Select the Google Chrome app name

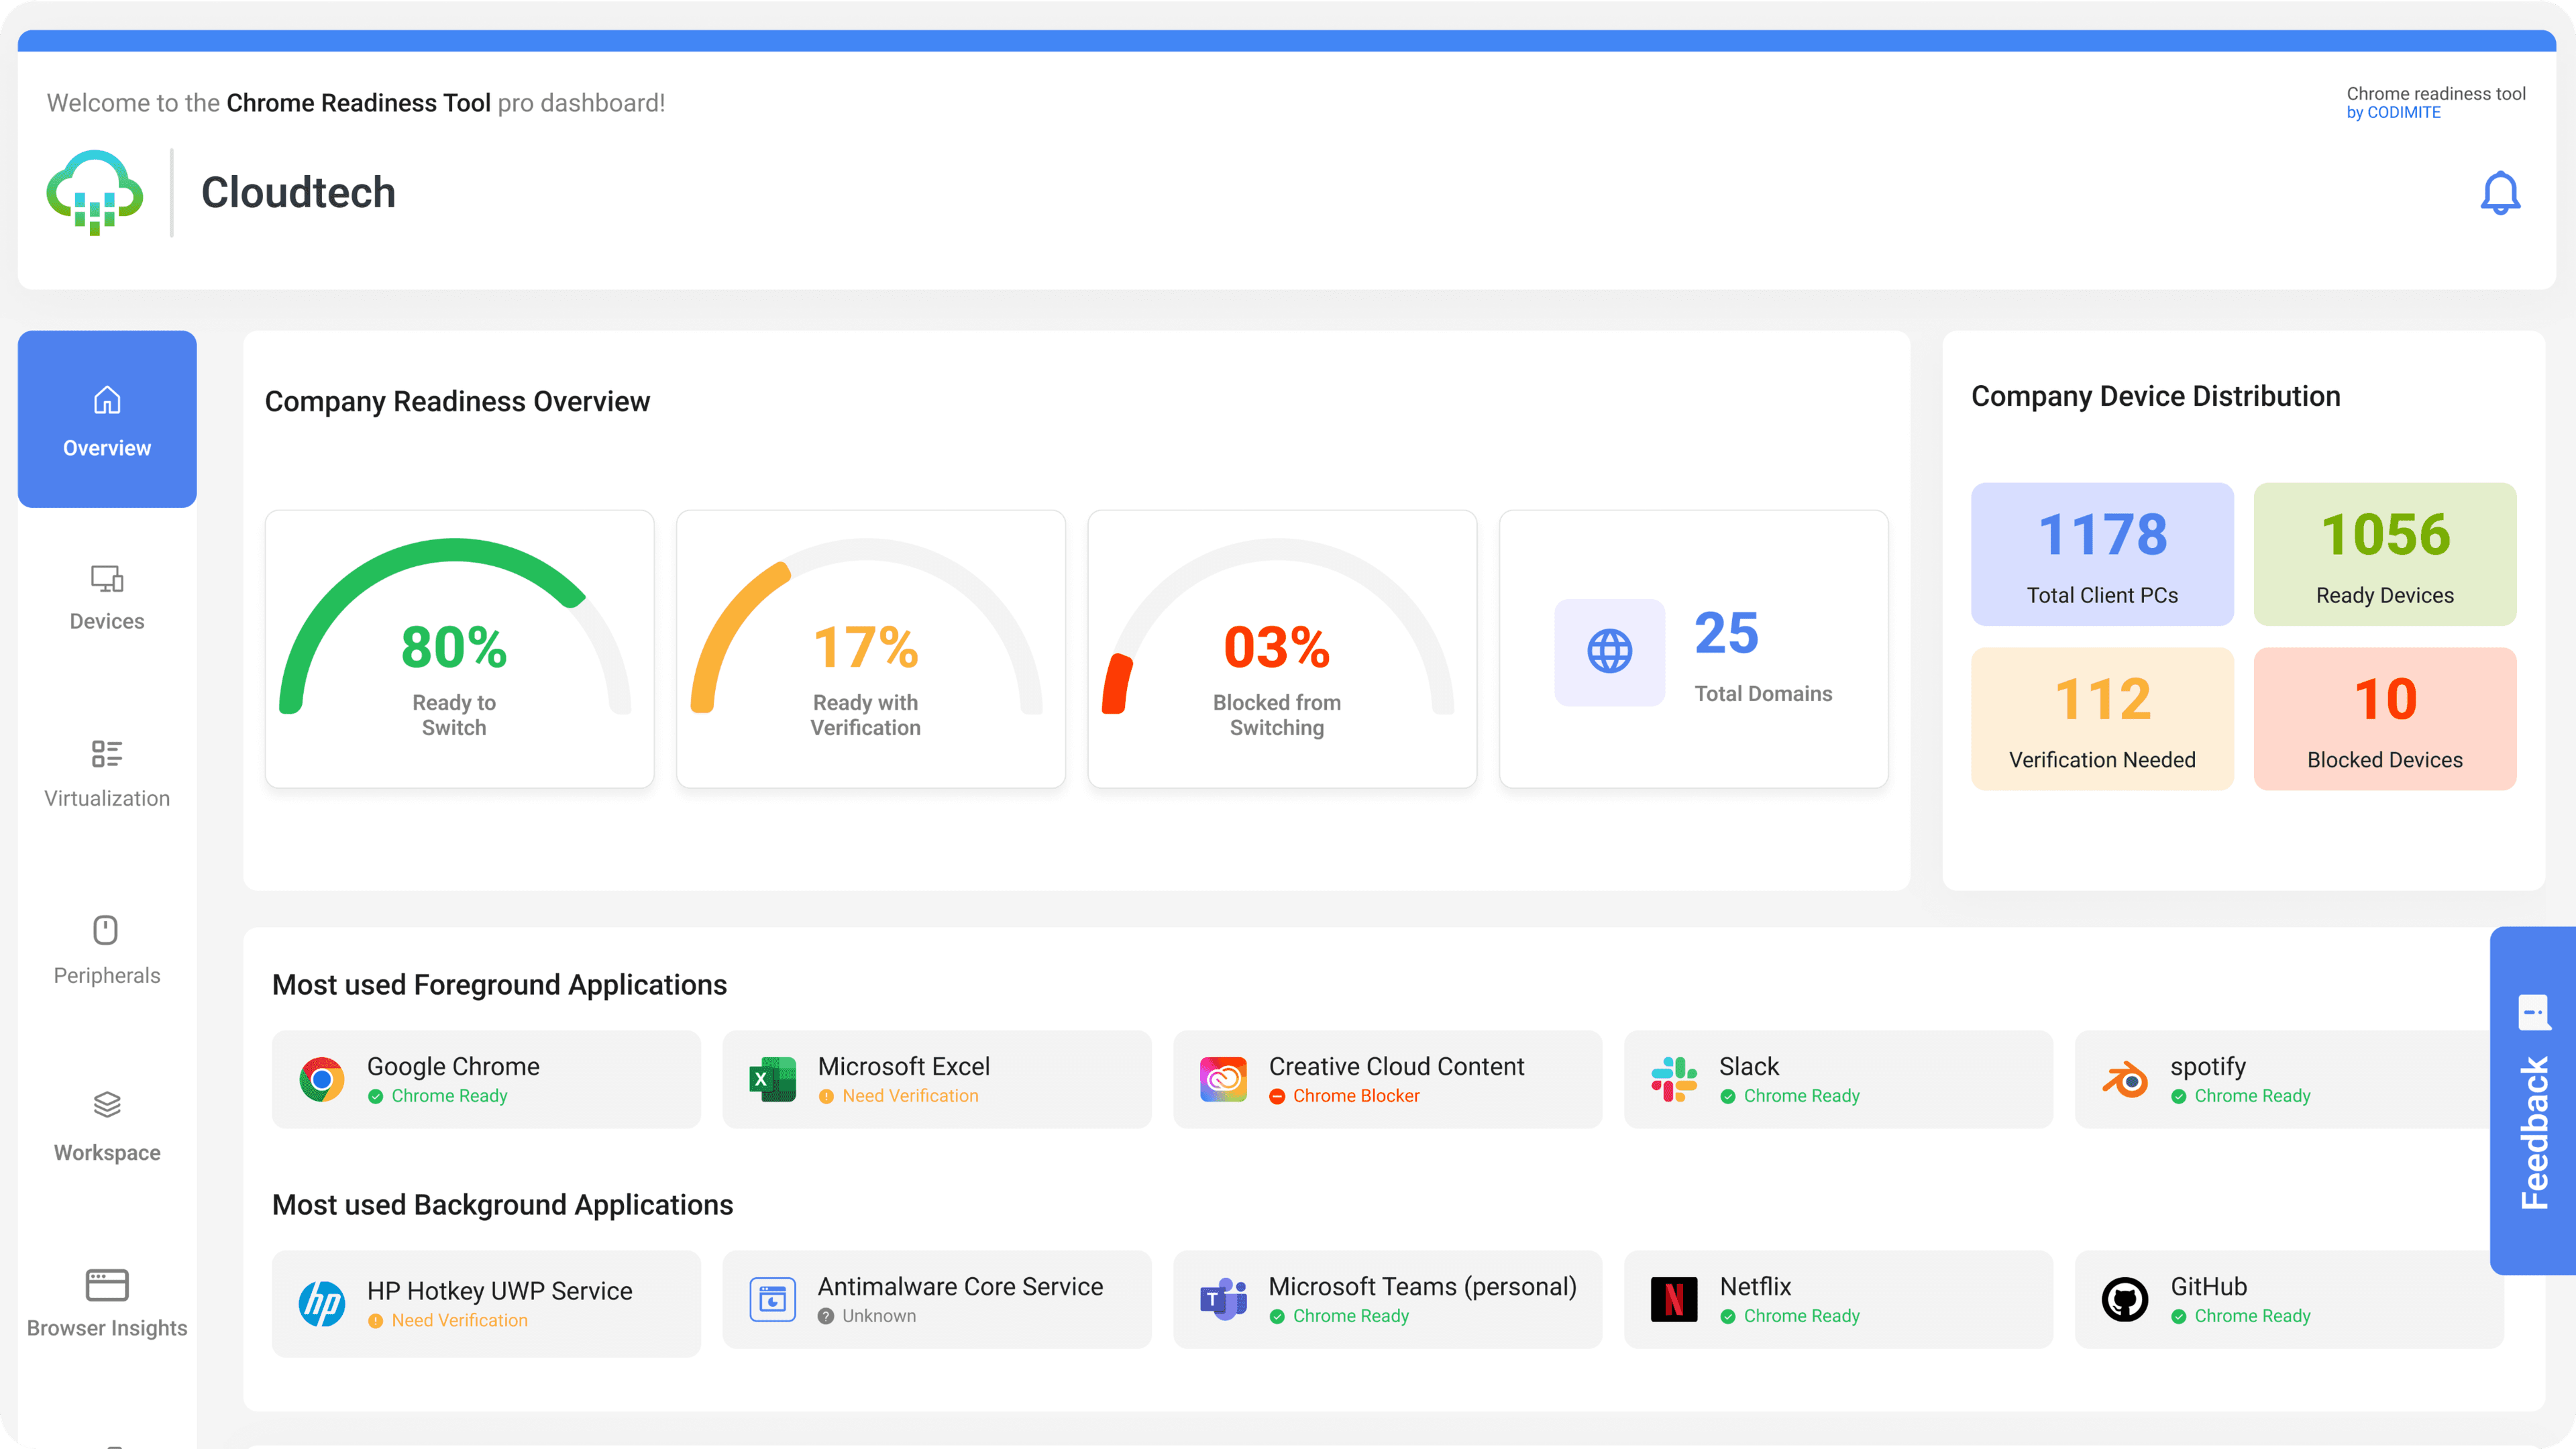coord(453,1066)
